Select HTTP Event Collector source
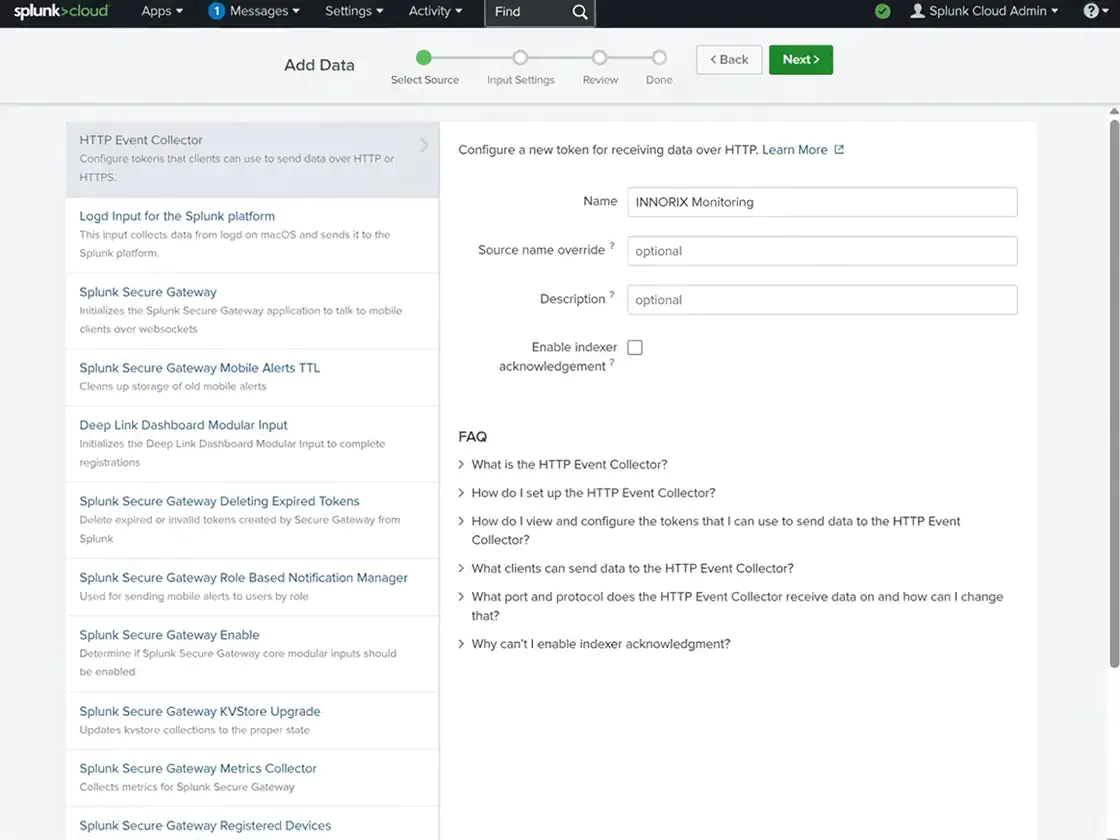Image resolution: width=1120 pixels, height=840 pixels. [253, 159]
